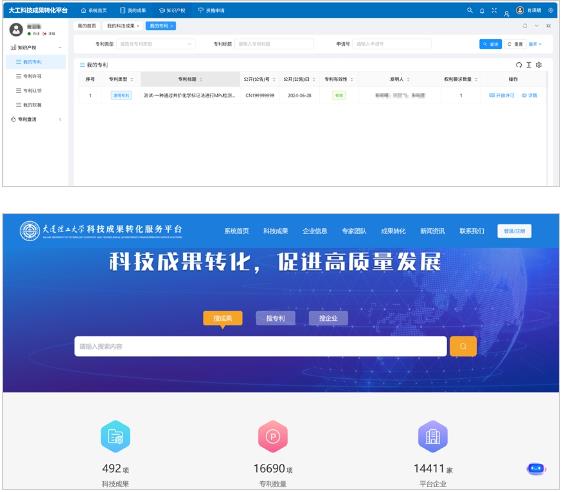Image resolution: width=562 pixels, height=492 pixels.
Task: Click sort icon on 专利有效性 column header
Action: [x=352, y=79]
